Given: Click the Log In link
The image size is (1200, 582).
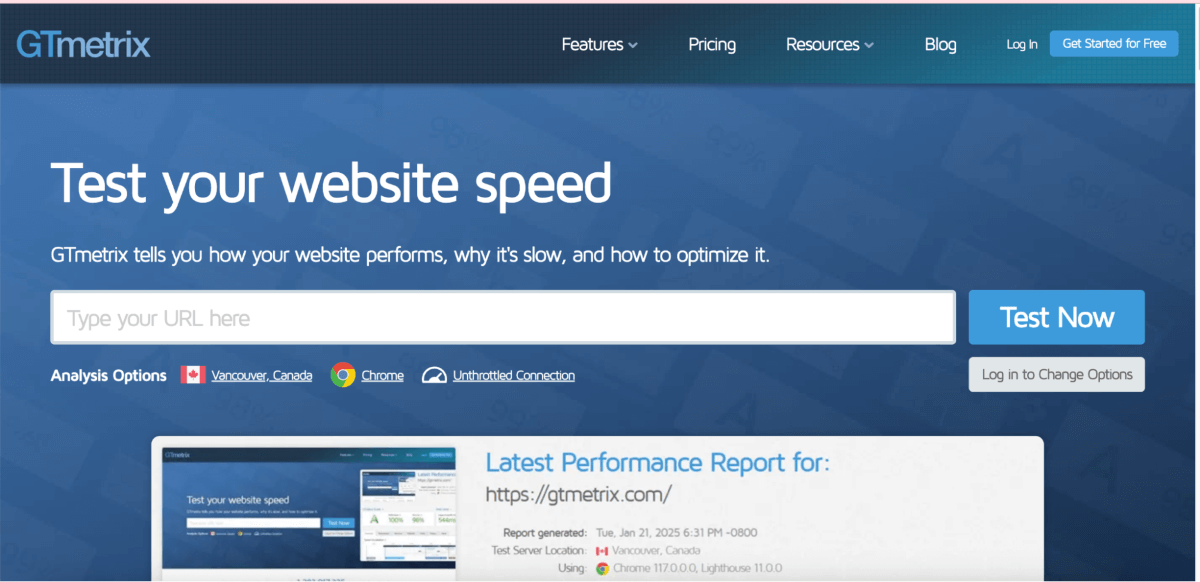Looking at the screenshot, I should click(x=1022, y=44).
